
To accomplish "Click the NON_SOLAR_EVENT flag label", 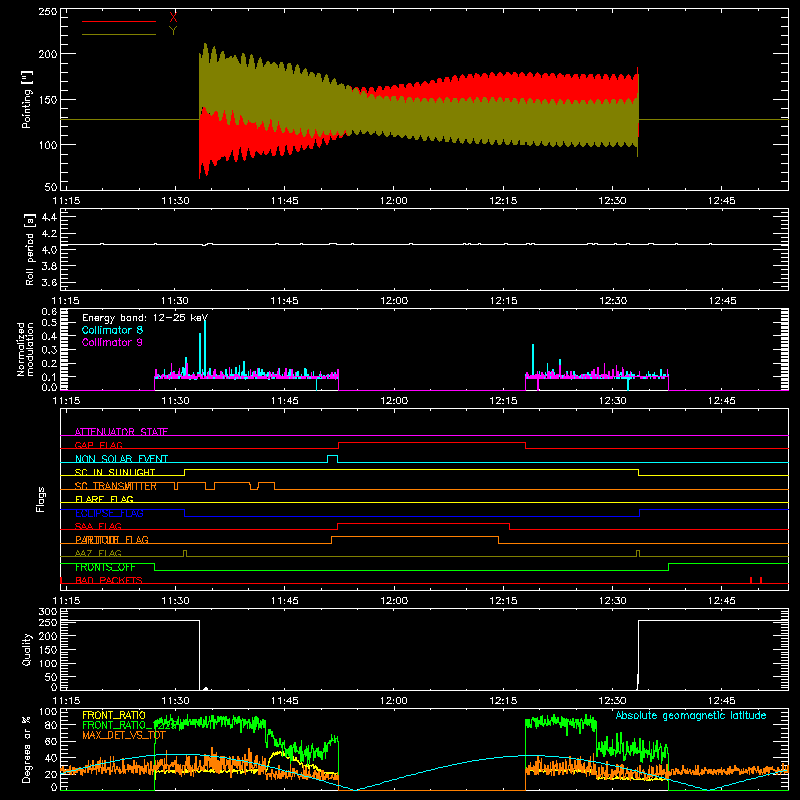I will click(x=121, y=459).
